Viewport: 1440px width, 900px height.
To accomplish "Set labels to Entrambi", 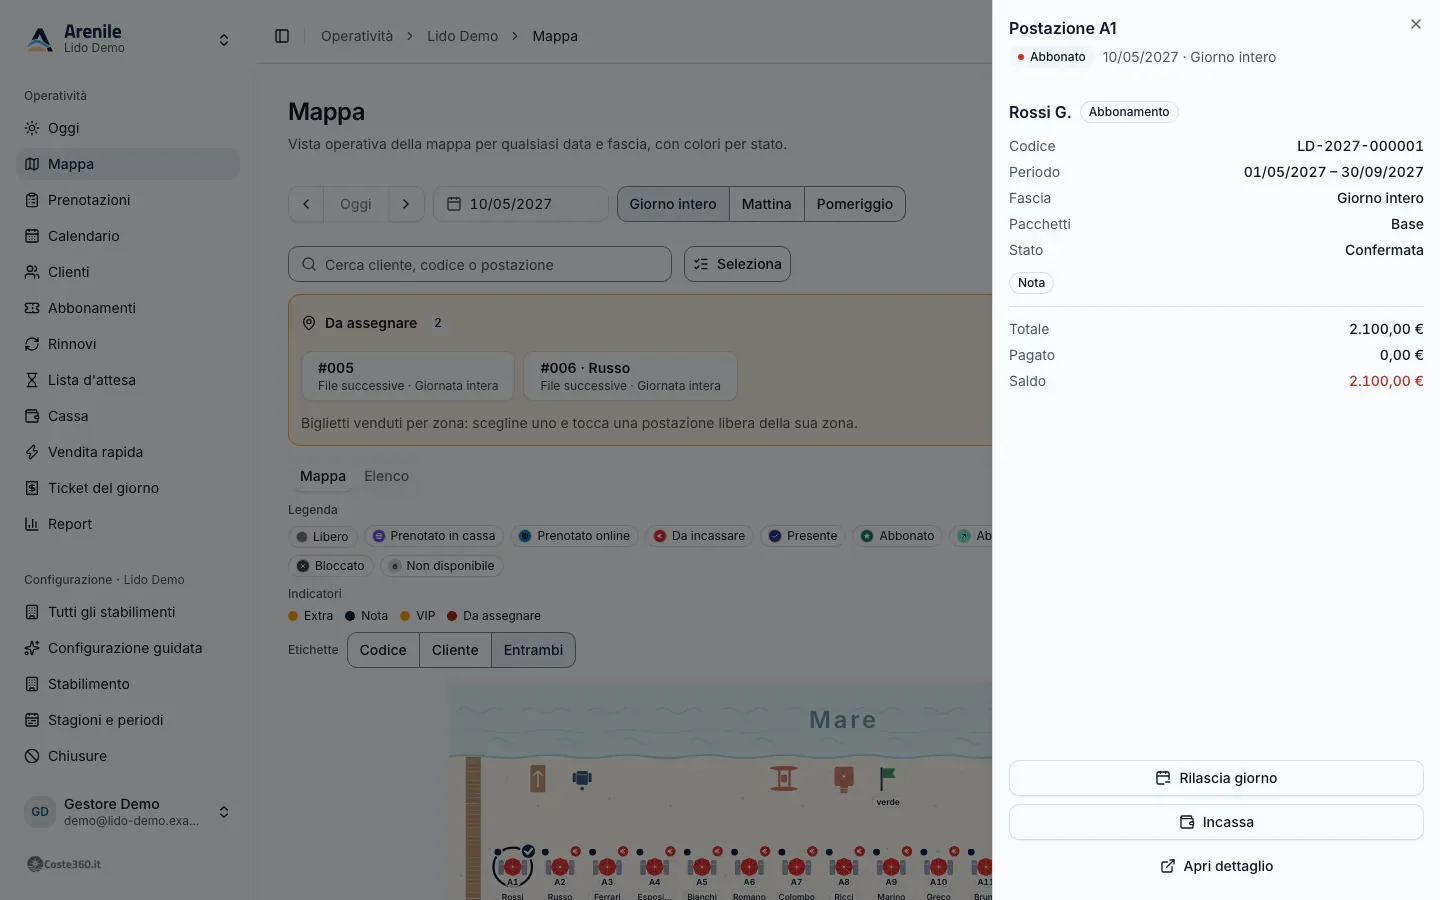I will point(533,650).
